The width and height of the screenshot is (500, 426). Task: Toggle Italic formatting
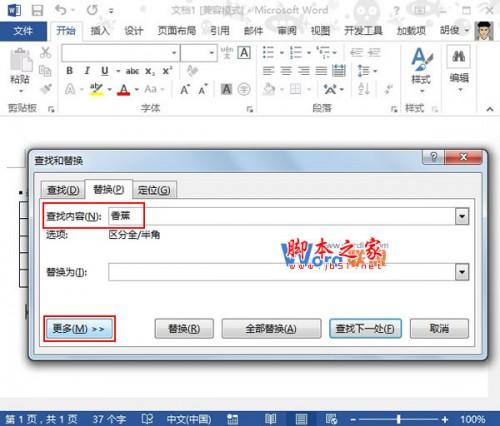[87, 71]
